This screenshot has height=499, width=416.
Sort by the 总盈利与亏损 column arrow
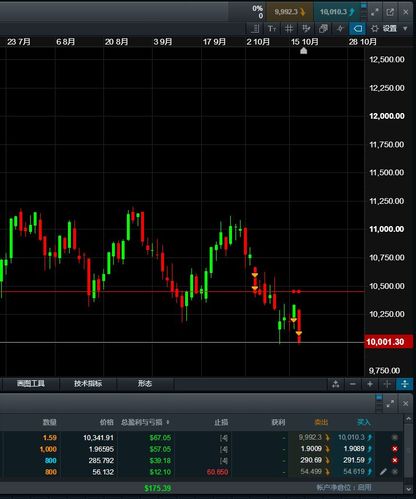[168, 422]
